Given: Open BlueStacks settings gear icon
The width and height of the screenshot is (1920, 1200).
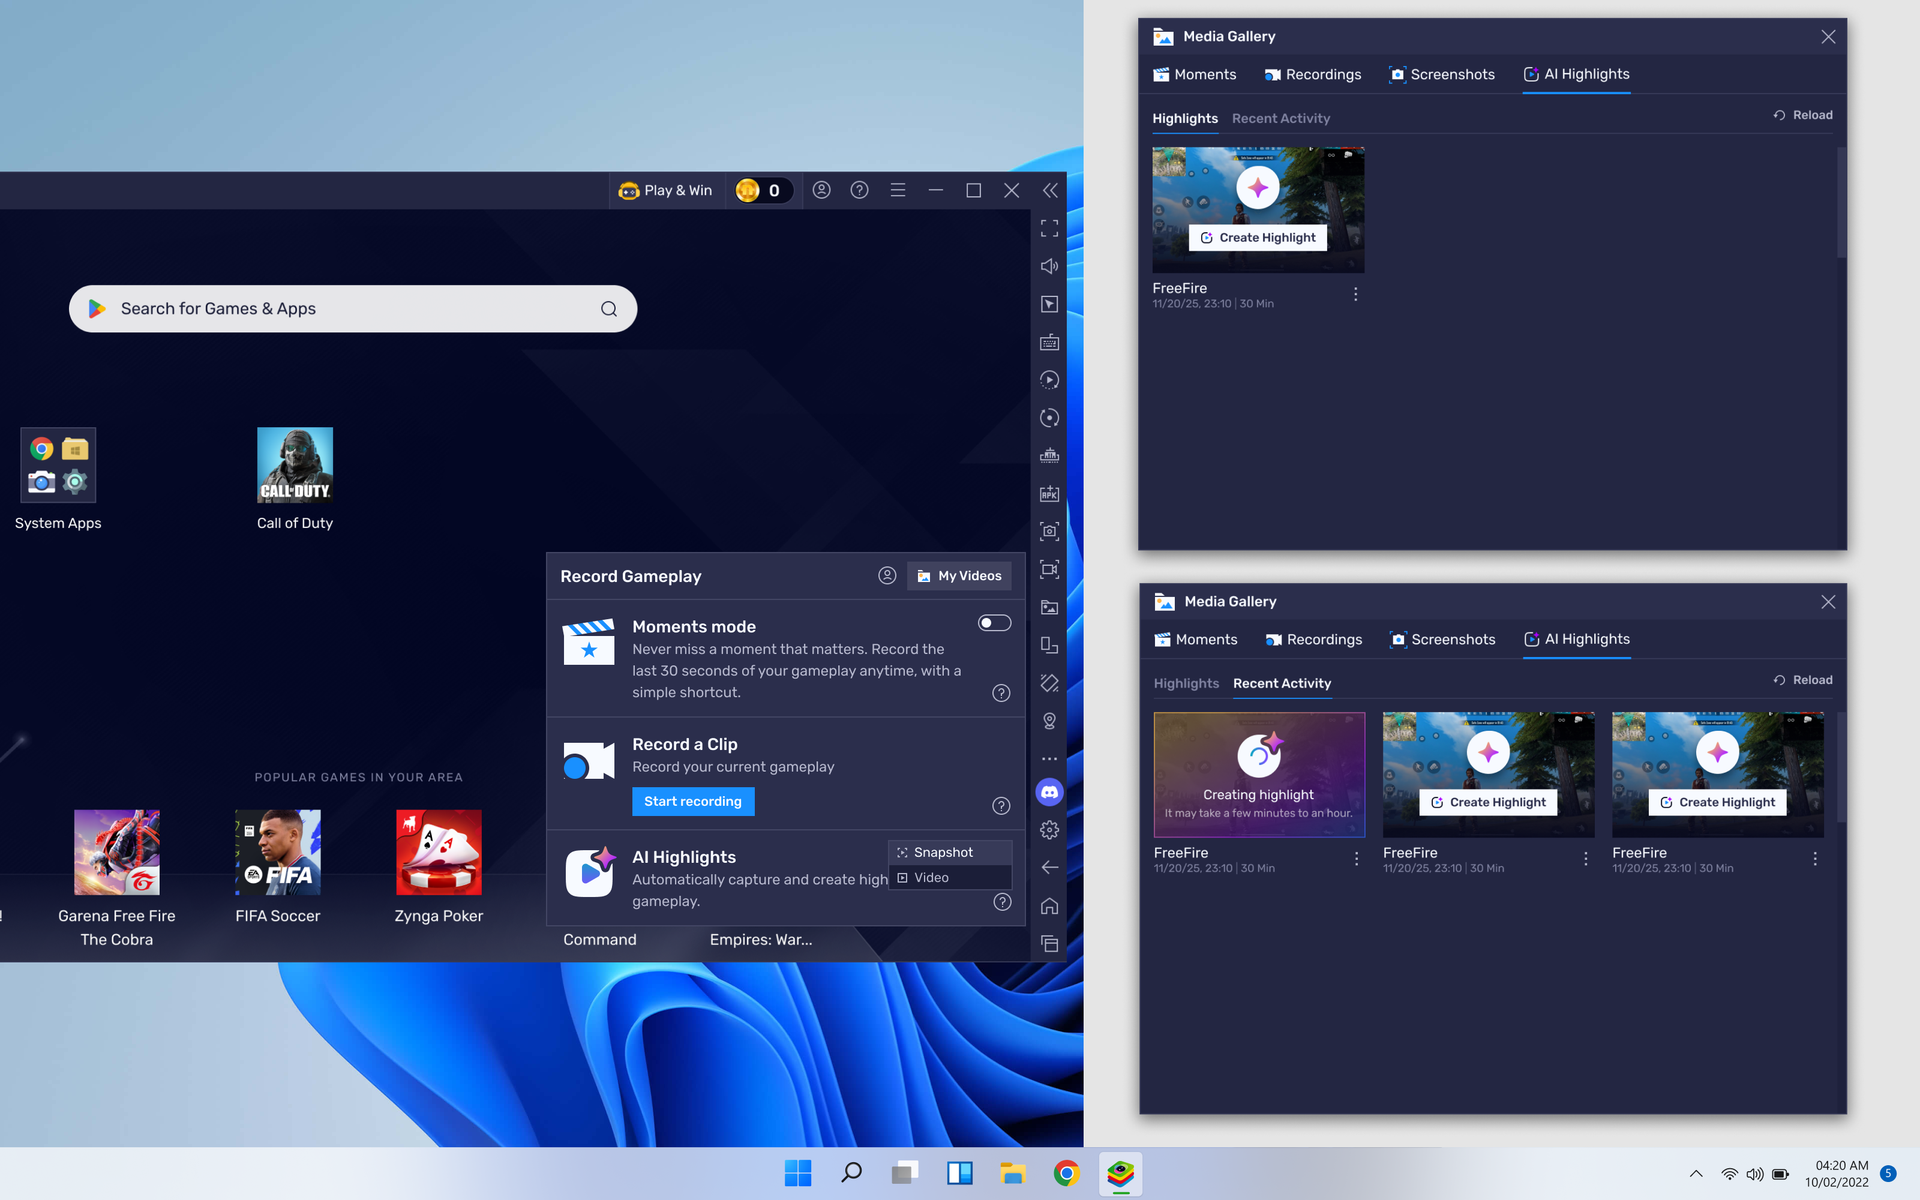Looking at the screenshot, I should click(1049, 830).
